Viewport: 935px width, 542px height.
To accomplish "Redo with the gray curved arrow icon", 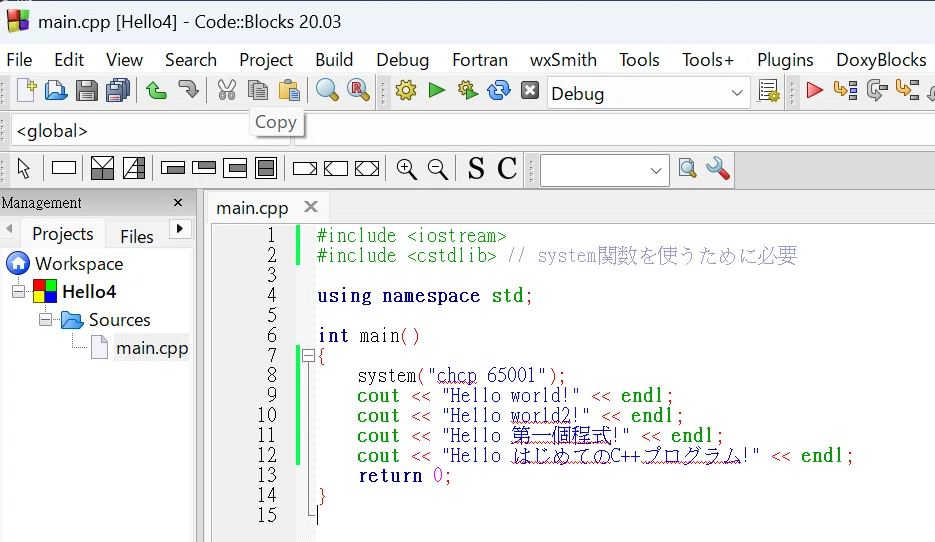I will (188, 91).
